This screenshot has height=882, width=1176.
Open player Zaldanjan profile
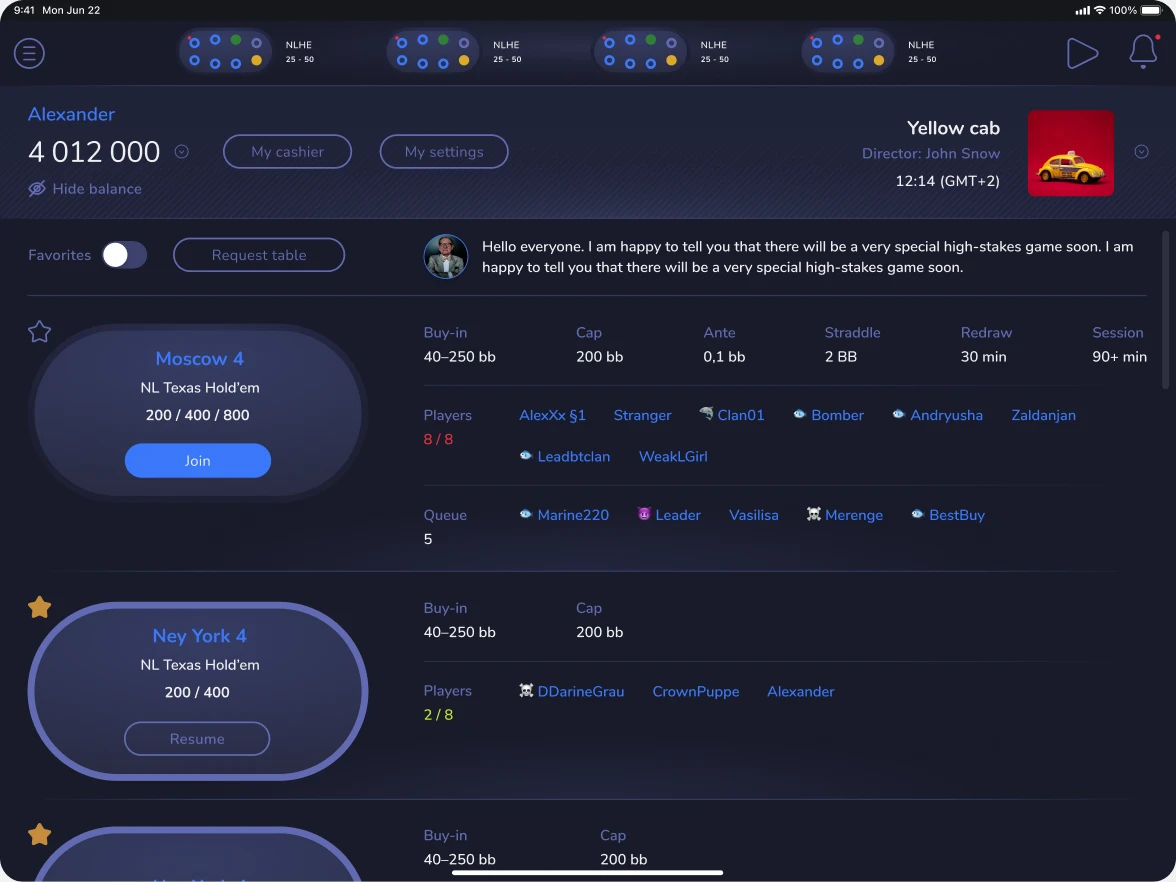(1043, 415)
